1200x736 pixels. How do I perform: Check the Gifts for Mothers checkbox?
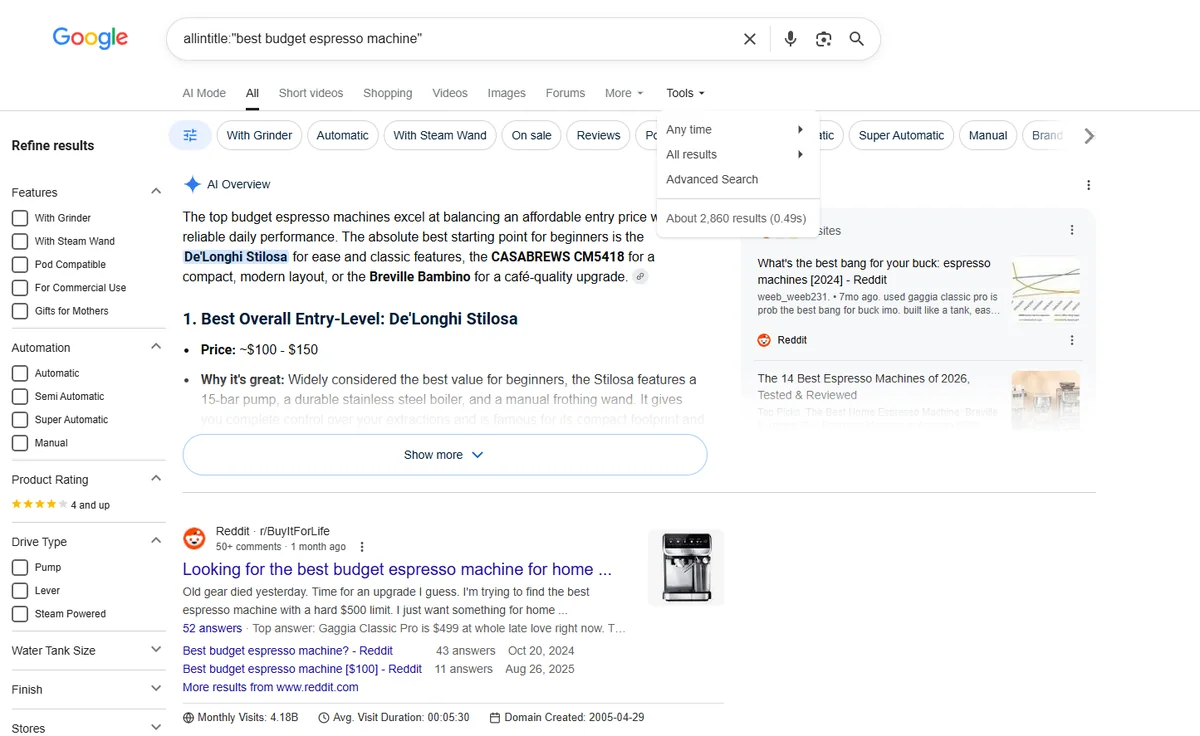[x=19, y=311]
